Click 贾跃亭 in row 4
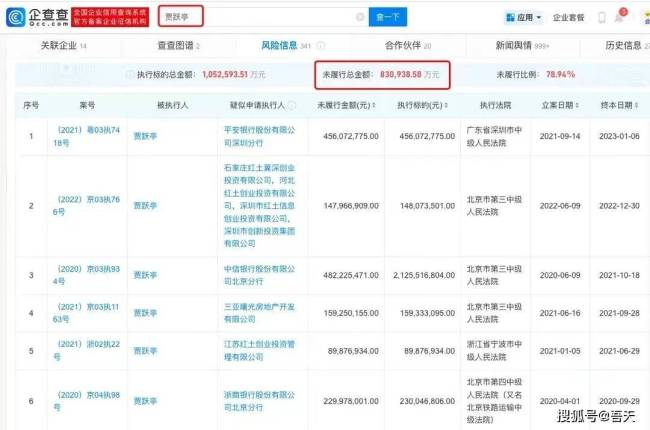 coord(145,313)
